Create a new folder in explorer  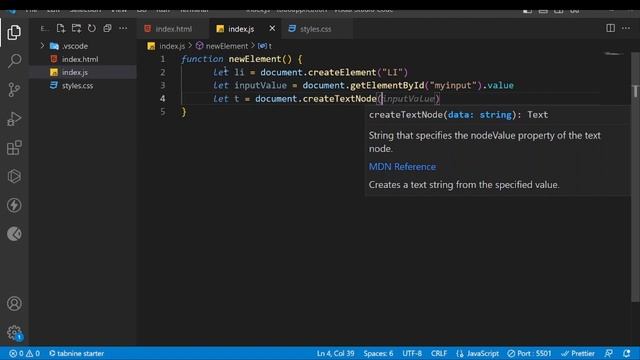point(76,28)
